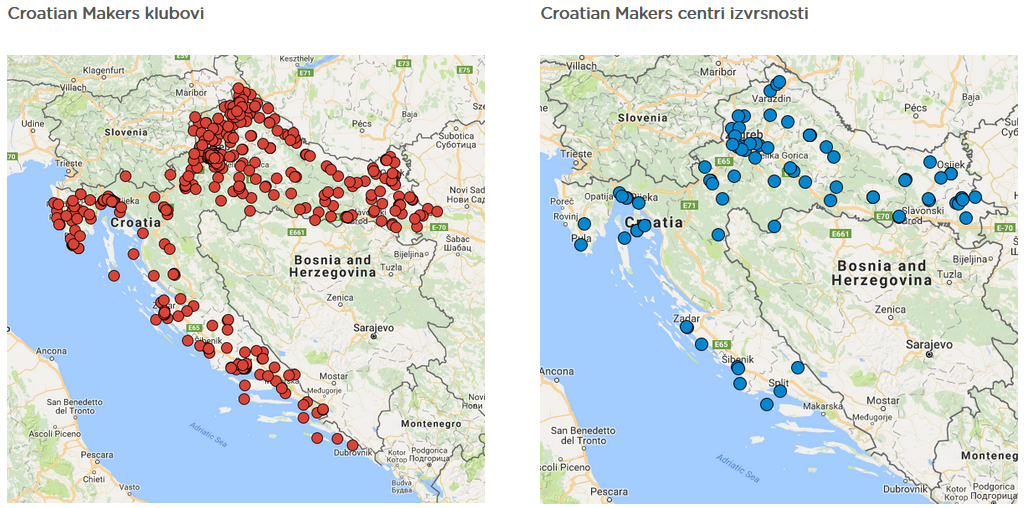Screen dimensions: 1024x508
Task: Click E661 road badge on the klubovi map
Action: pyautogui.click(x=296, y=231)
